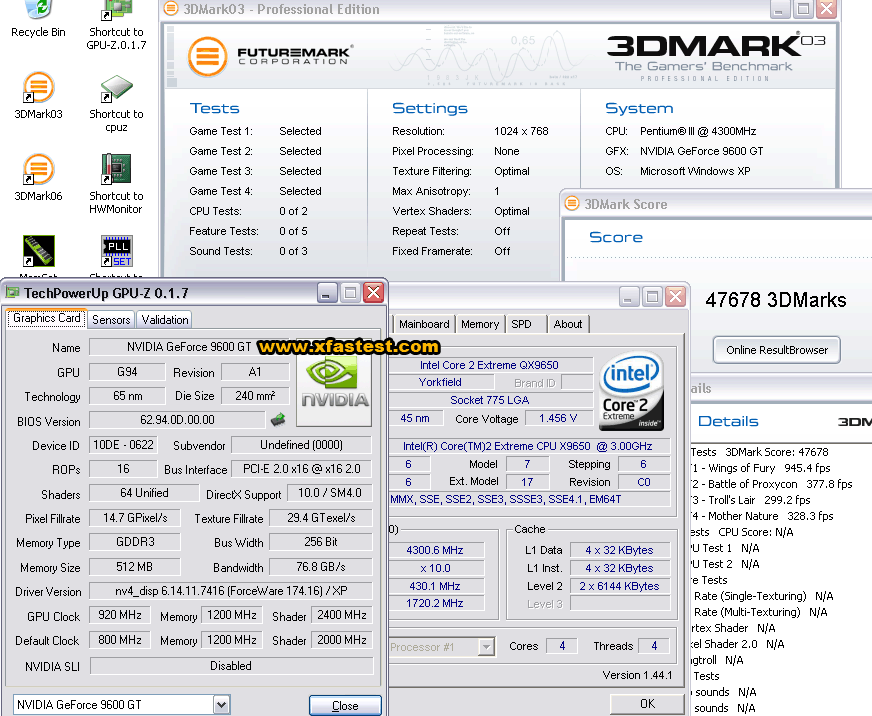Launch the 3DMark06 desktop shortcut
The height and width of the screenshot is (716, 872).
tap(38, 170)
